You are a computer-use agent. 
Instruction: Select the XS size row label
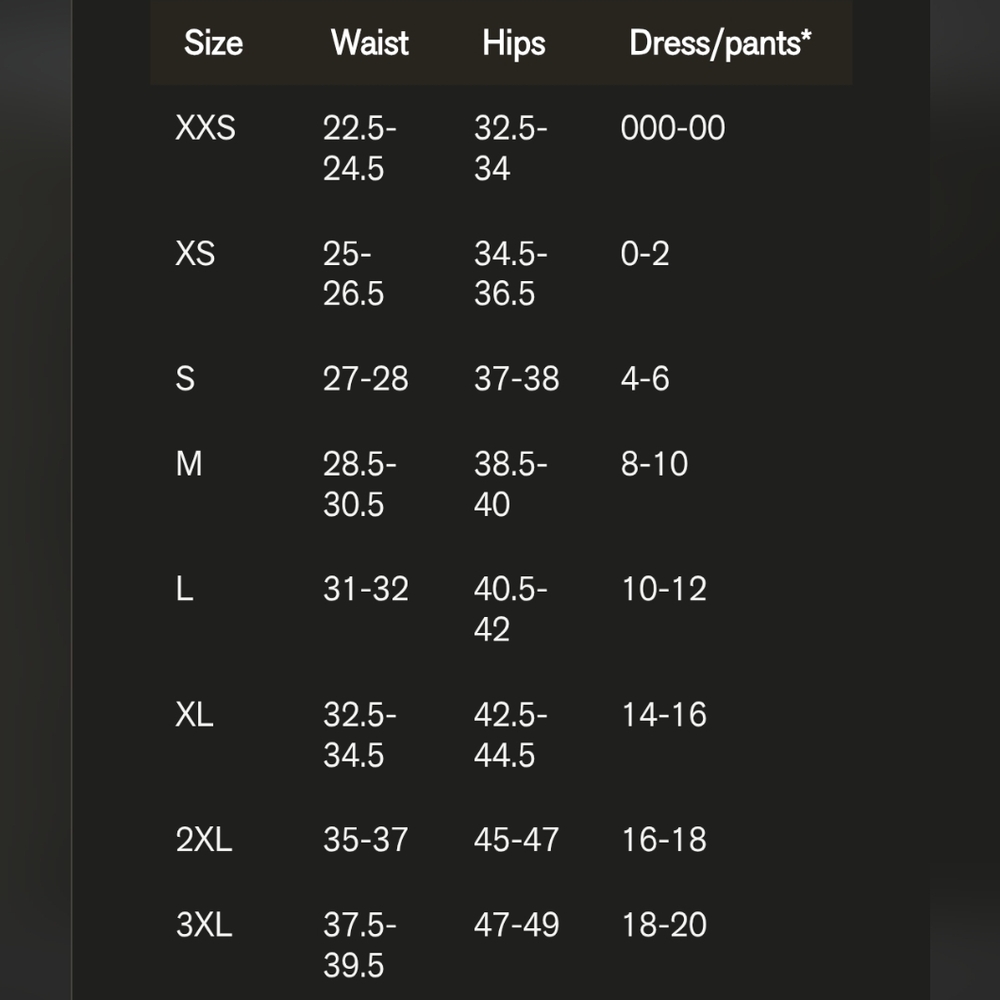click(x=195, y=254)
